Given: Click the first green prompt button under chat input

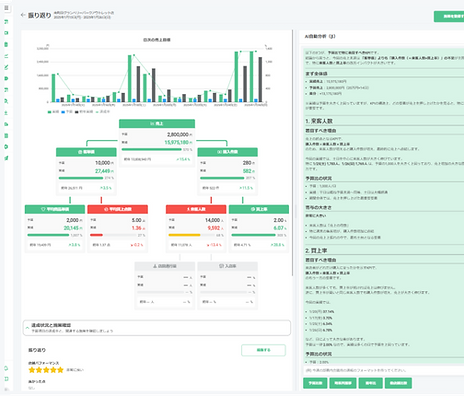Looking at the screenshot, I should pyautogui.click(x=315, y=383).
